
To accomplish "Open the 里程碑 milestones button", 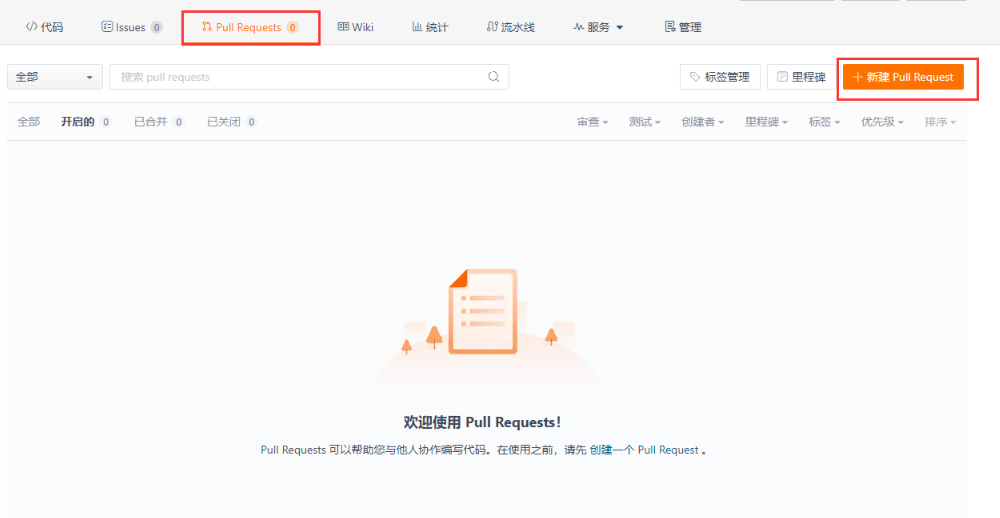I will point(802,77).
